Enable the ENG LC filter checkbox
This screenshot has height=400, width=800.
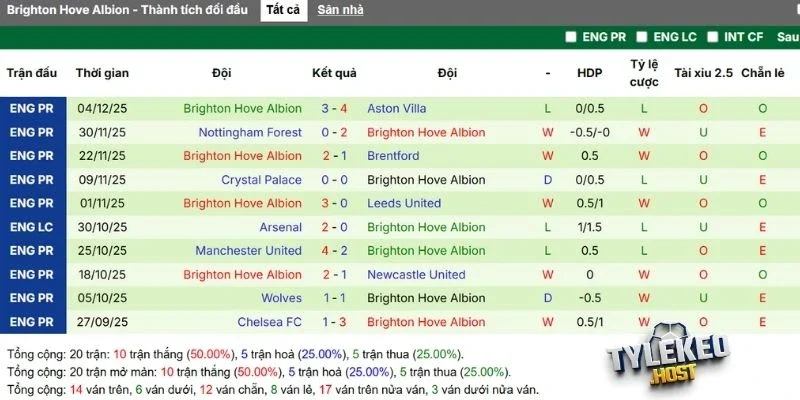tap(640, 37)
